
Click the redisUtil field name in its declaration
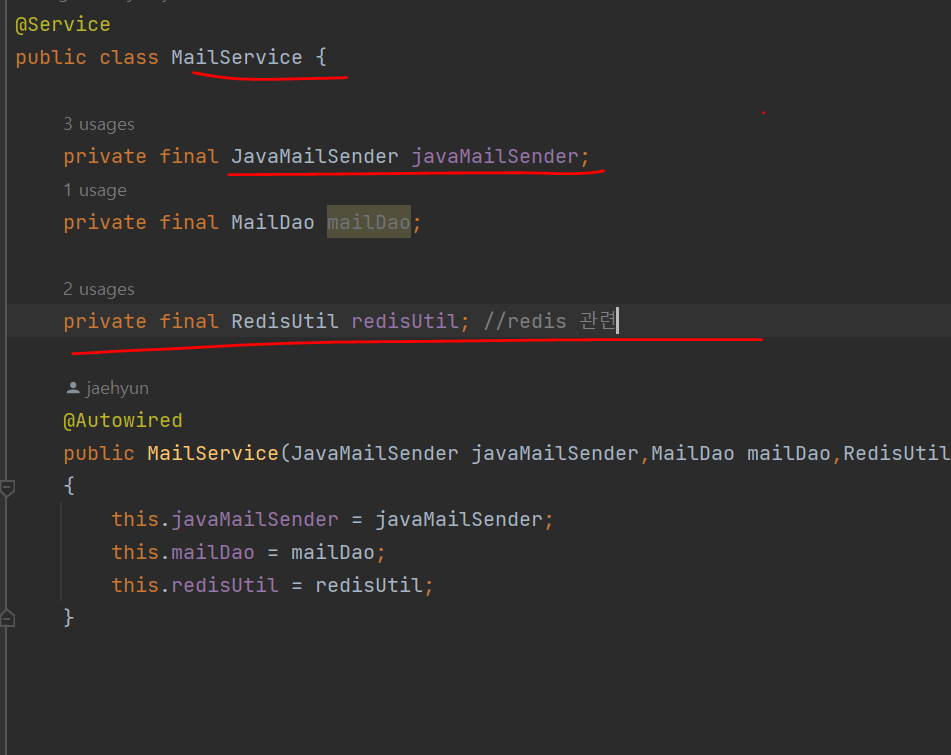point(405,321)
